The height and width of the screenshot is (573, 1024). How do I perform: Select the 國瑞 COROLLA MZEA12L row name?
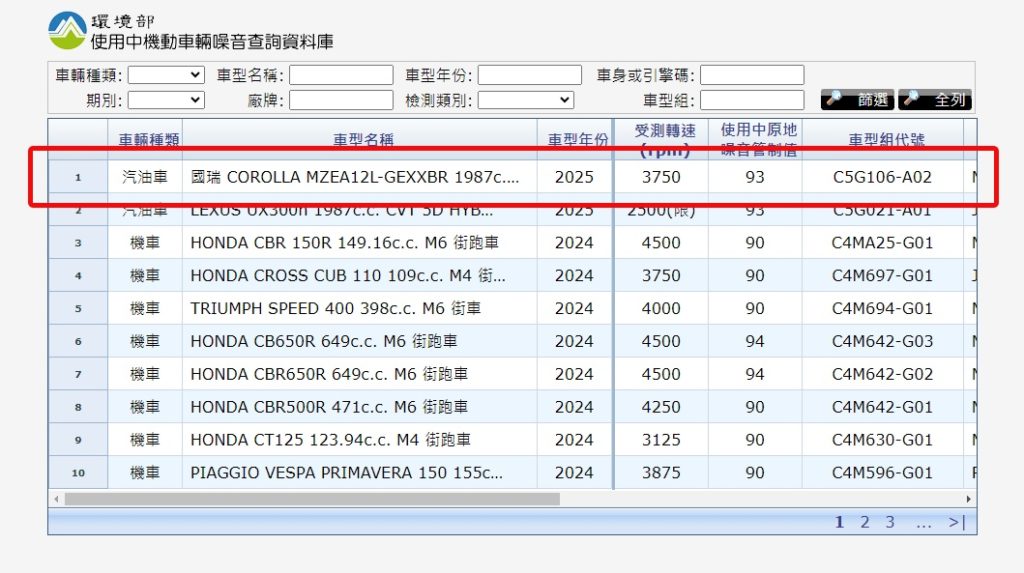pyautogui.click(x=355, y=177)
